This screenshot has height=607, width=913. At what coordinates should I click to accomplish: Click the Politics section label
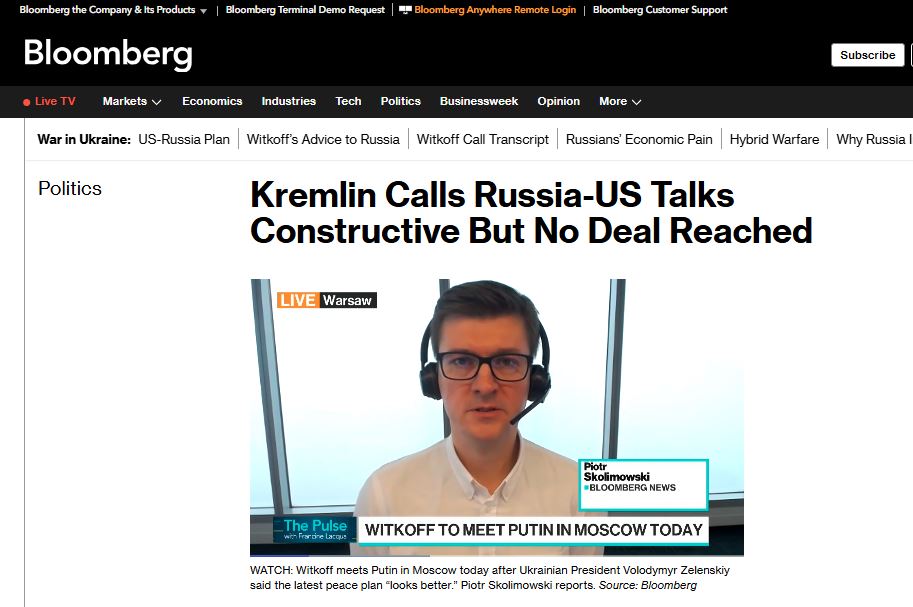tap(70, 188)
